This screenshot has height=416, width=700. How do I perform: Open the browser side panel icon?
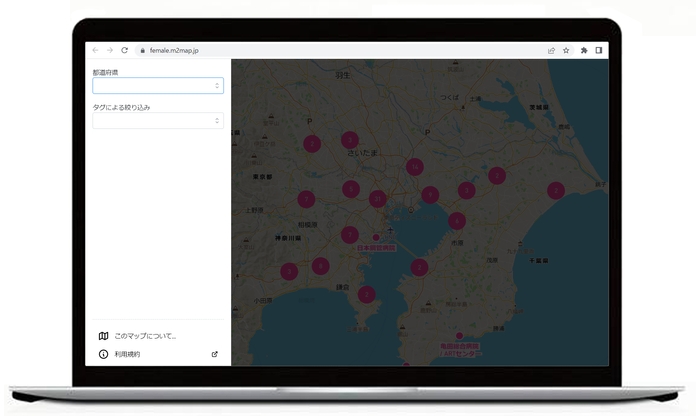(599, 50)
